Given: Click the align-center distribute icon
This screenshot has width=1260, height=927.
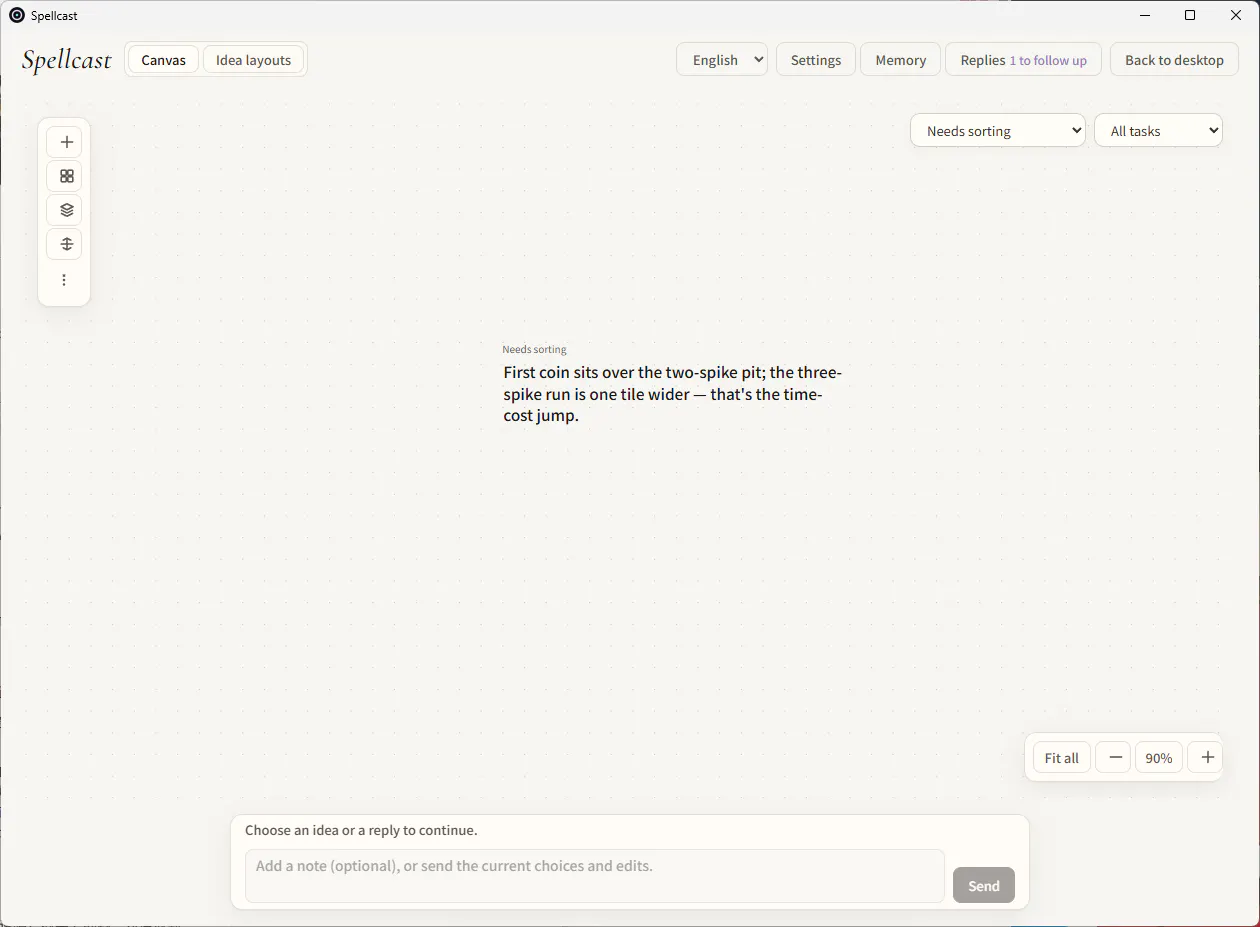Looking at the screenshot, I should point(66,244).
